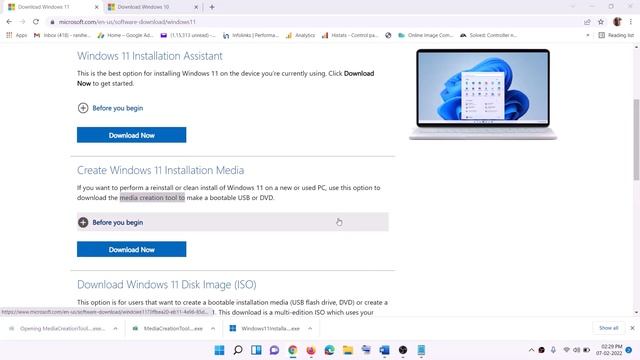640x360 pixels.
Task: Open Firefox from the taskbar
Action: coord(311,350)
